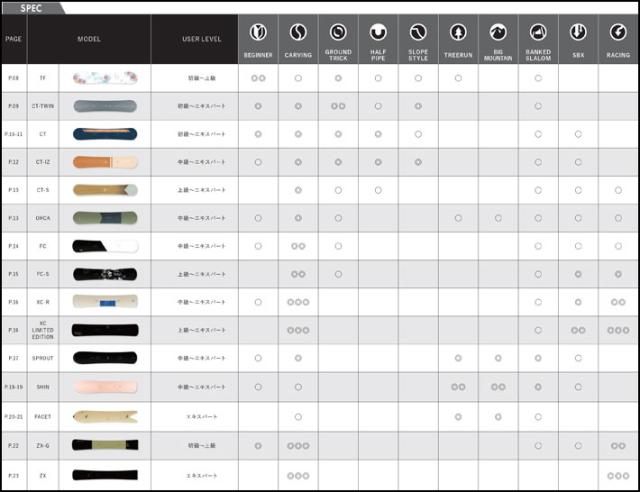
Task: Click the Treerun tree icon
Action: (x=458, y=32)
